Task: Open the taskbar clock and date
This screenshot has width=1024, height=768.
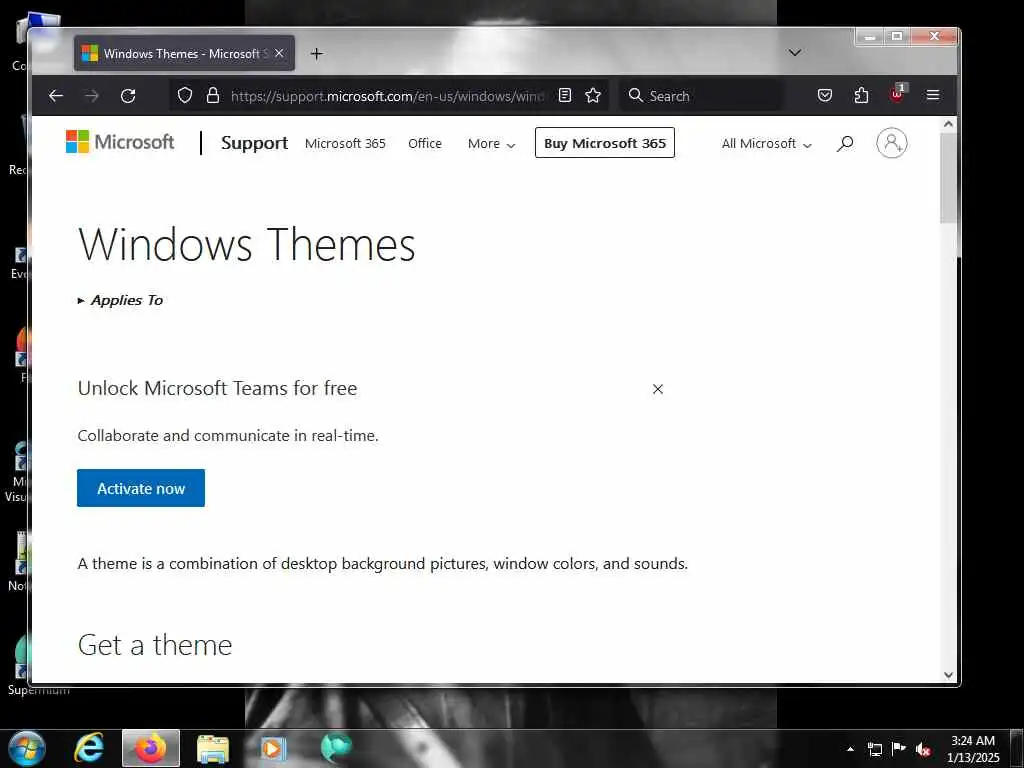Action: 973,749
